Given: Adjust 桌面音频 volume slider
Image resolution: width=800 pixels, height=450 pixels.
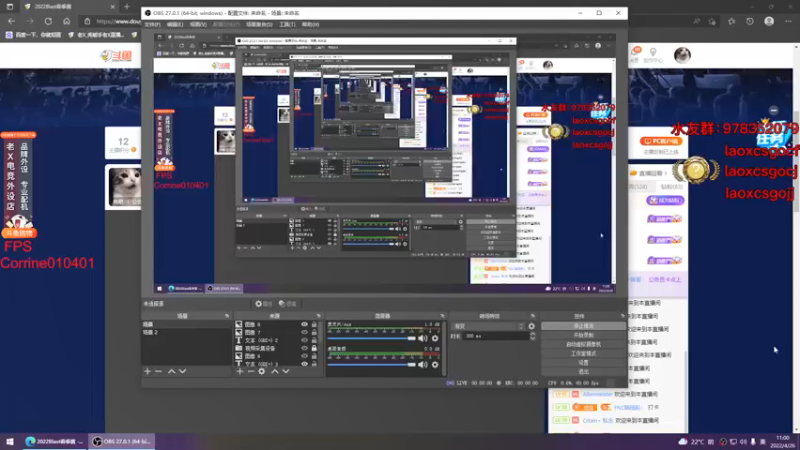Looking at the screenshot, I should [371, 364].
